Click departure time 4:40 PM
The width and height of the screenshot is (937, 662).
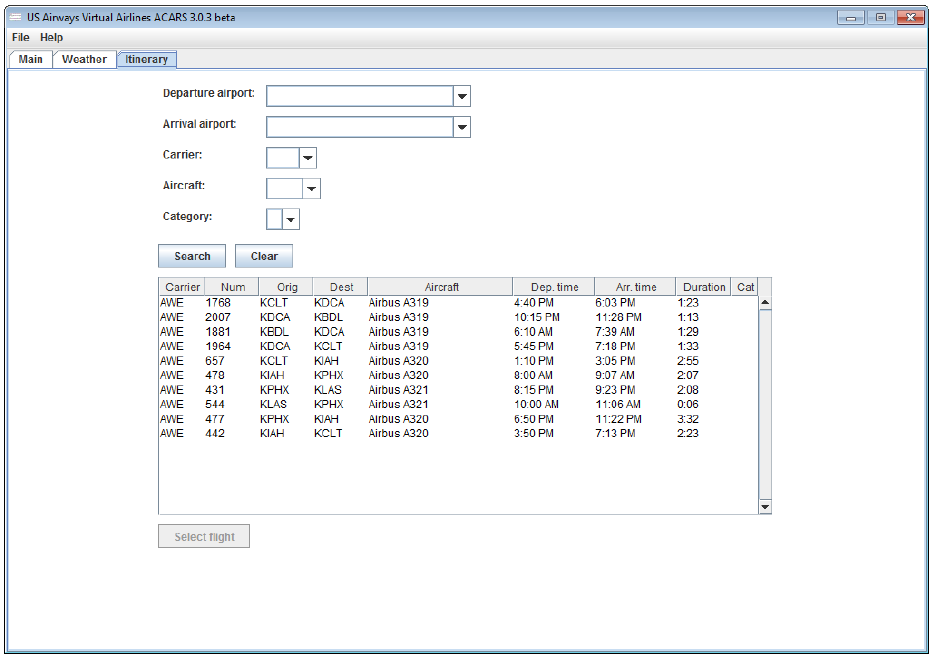click(534, 303)
